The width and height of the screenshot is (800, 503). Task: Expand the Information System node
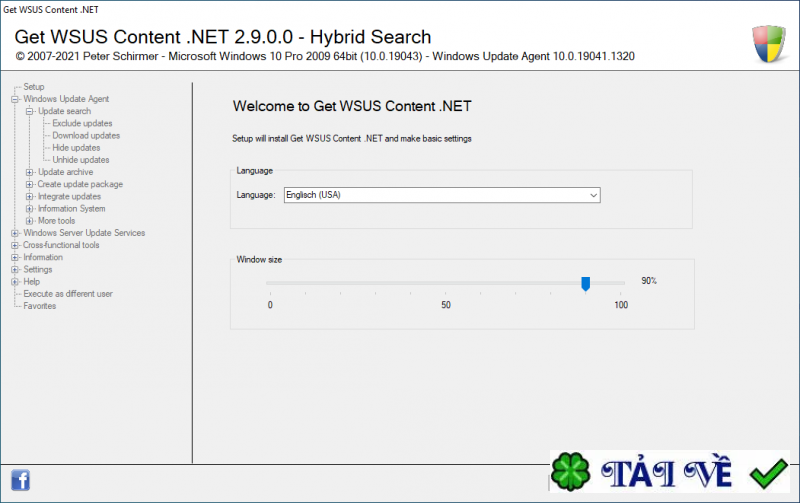pyautogui.click(x=30, y=209)
